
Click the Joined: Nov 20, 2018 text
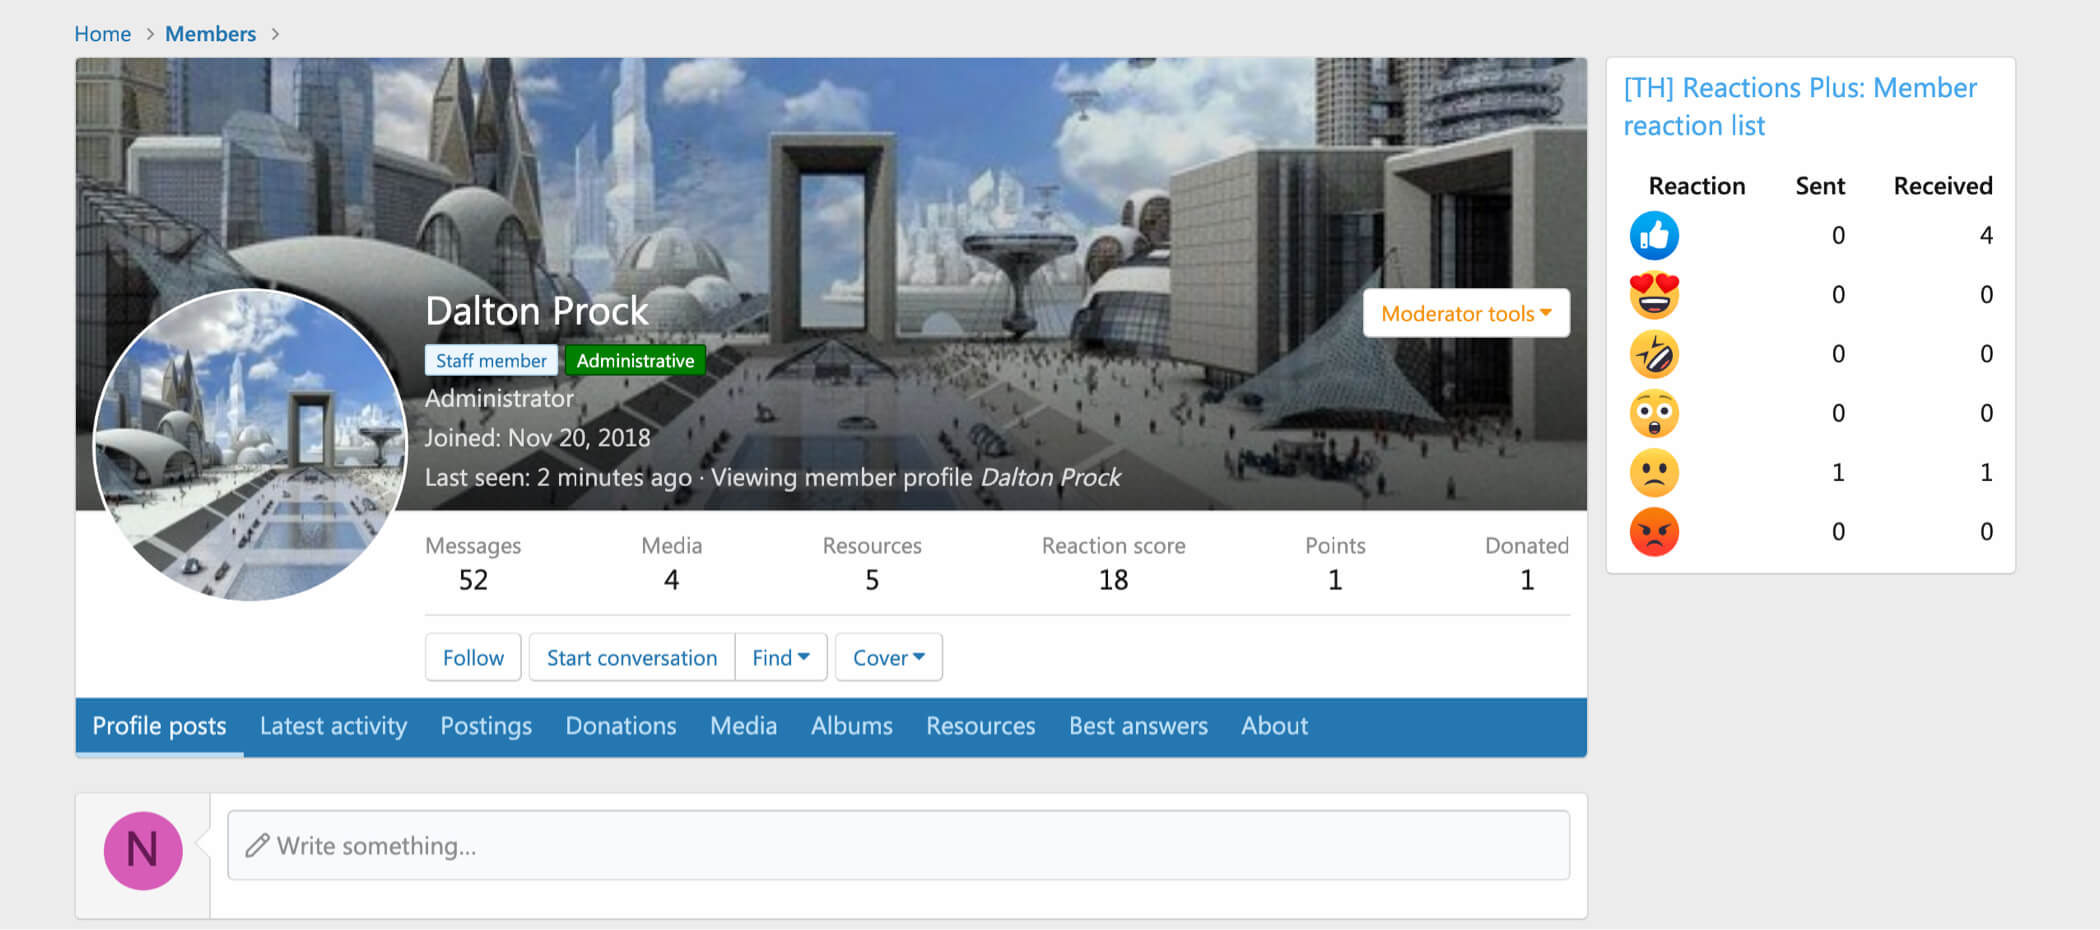point(537,438)
